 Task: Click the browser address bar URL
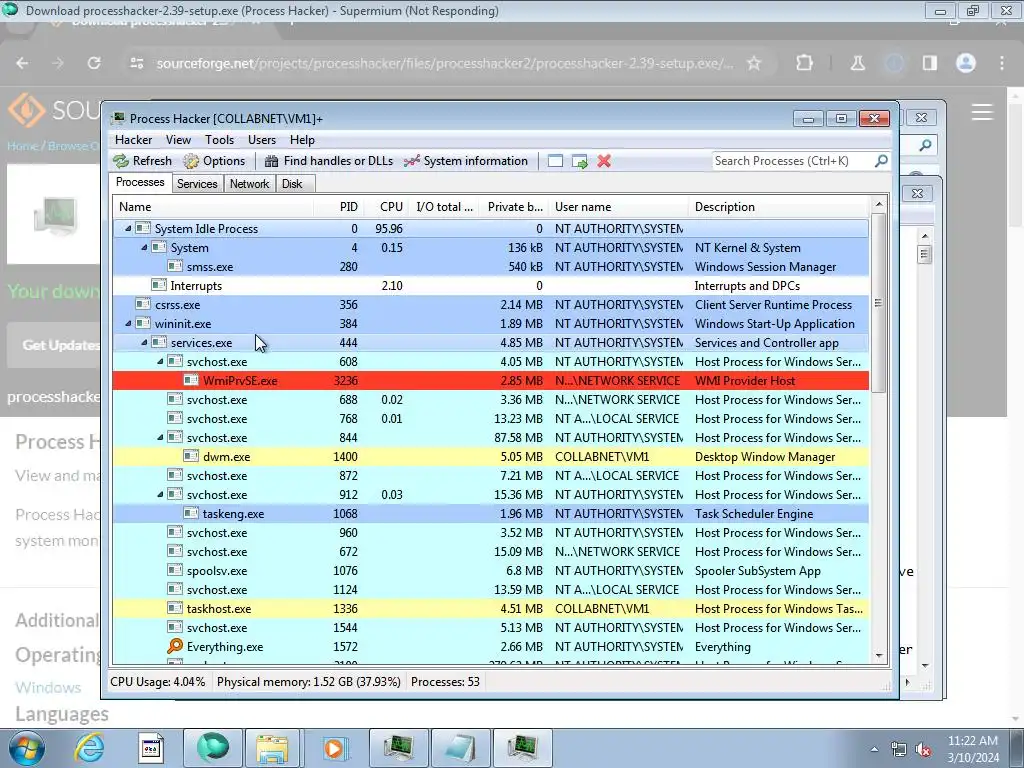point(445,63)
